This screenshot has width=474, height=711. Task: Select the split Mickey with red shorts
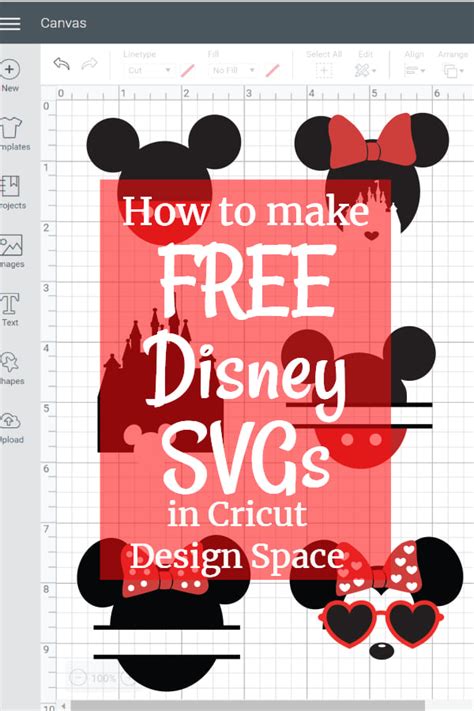pyautogui.click(x=358, y=397)
